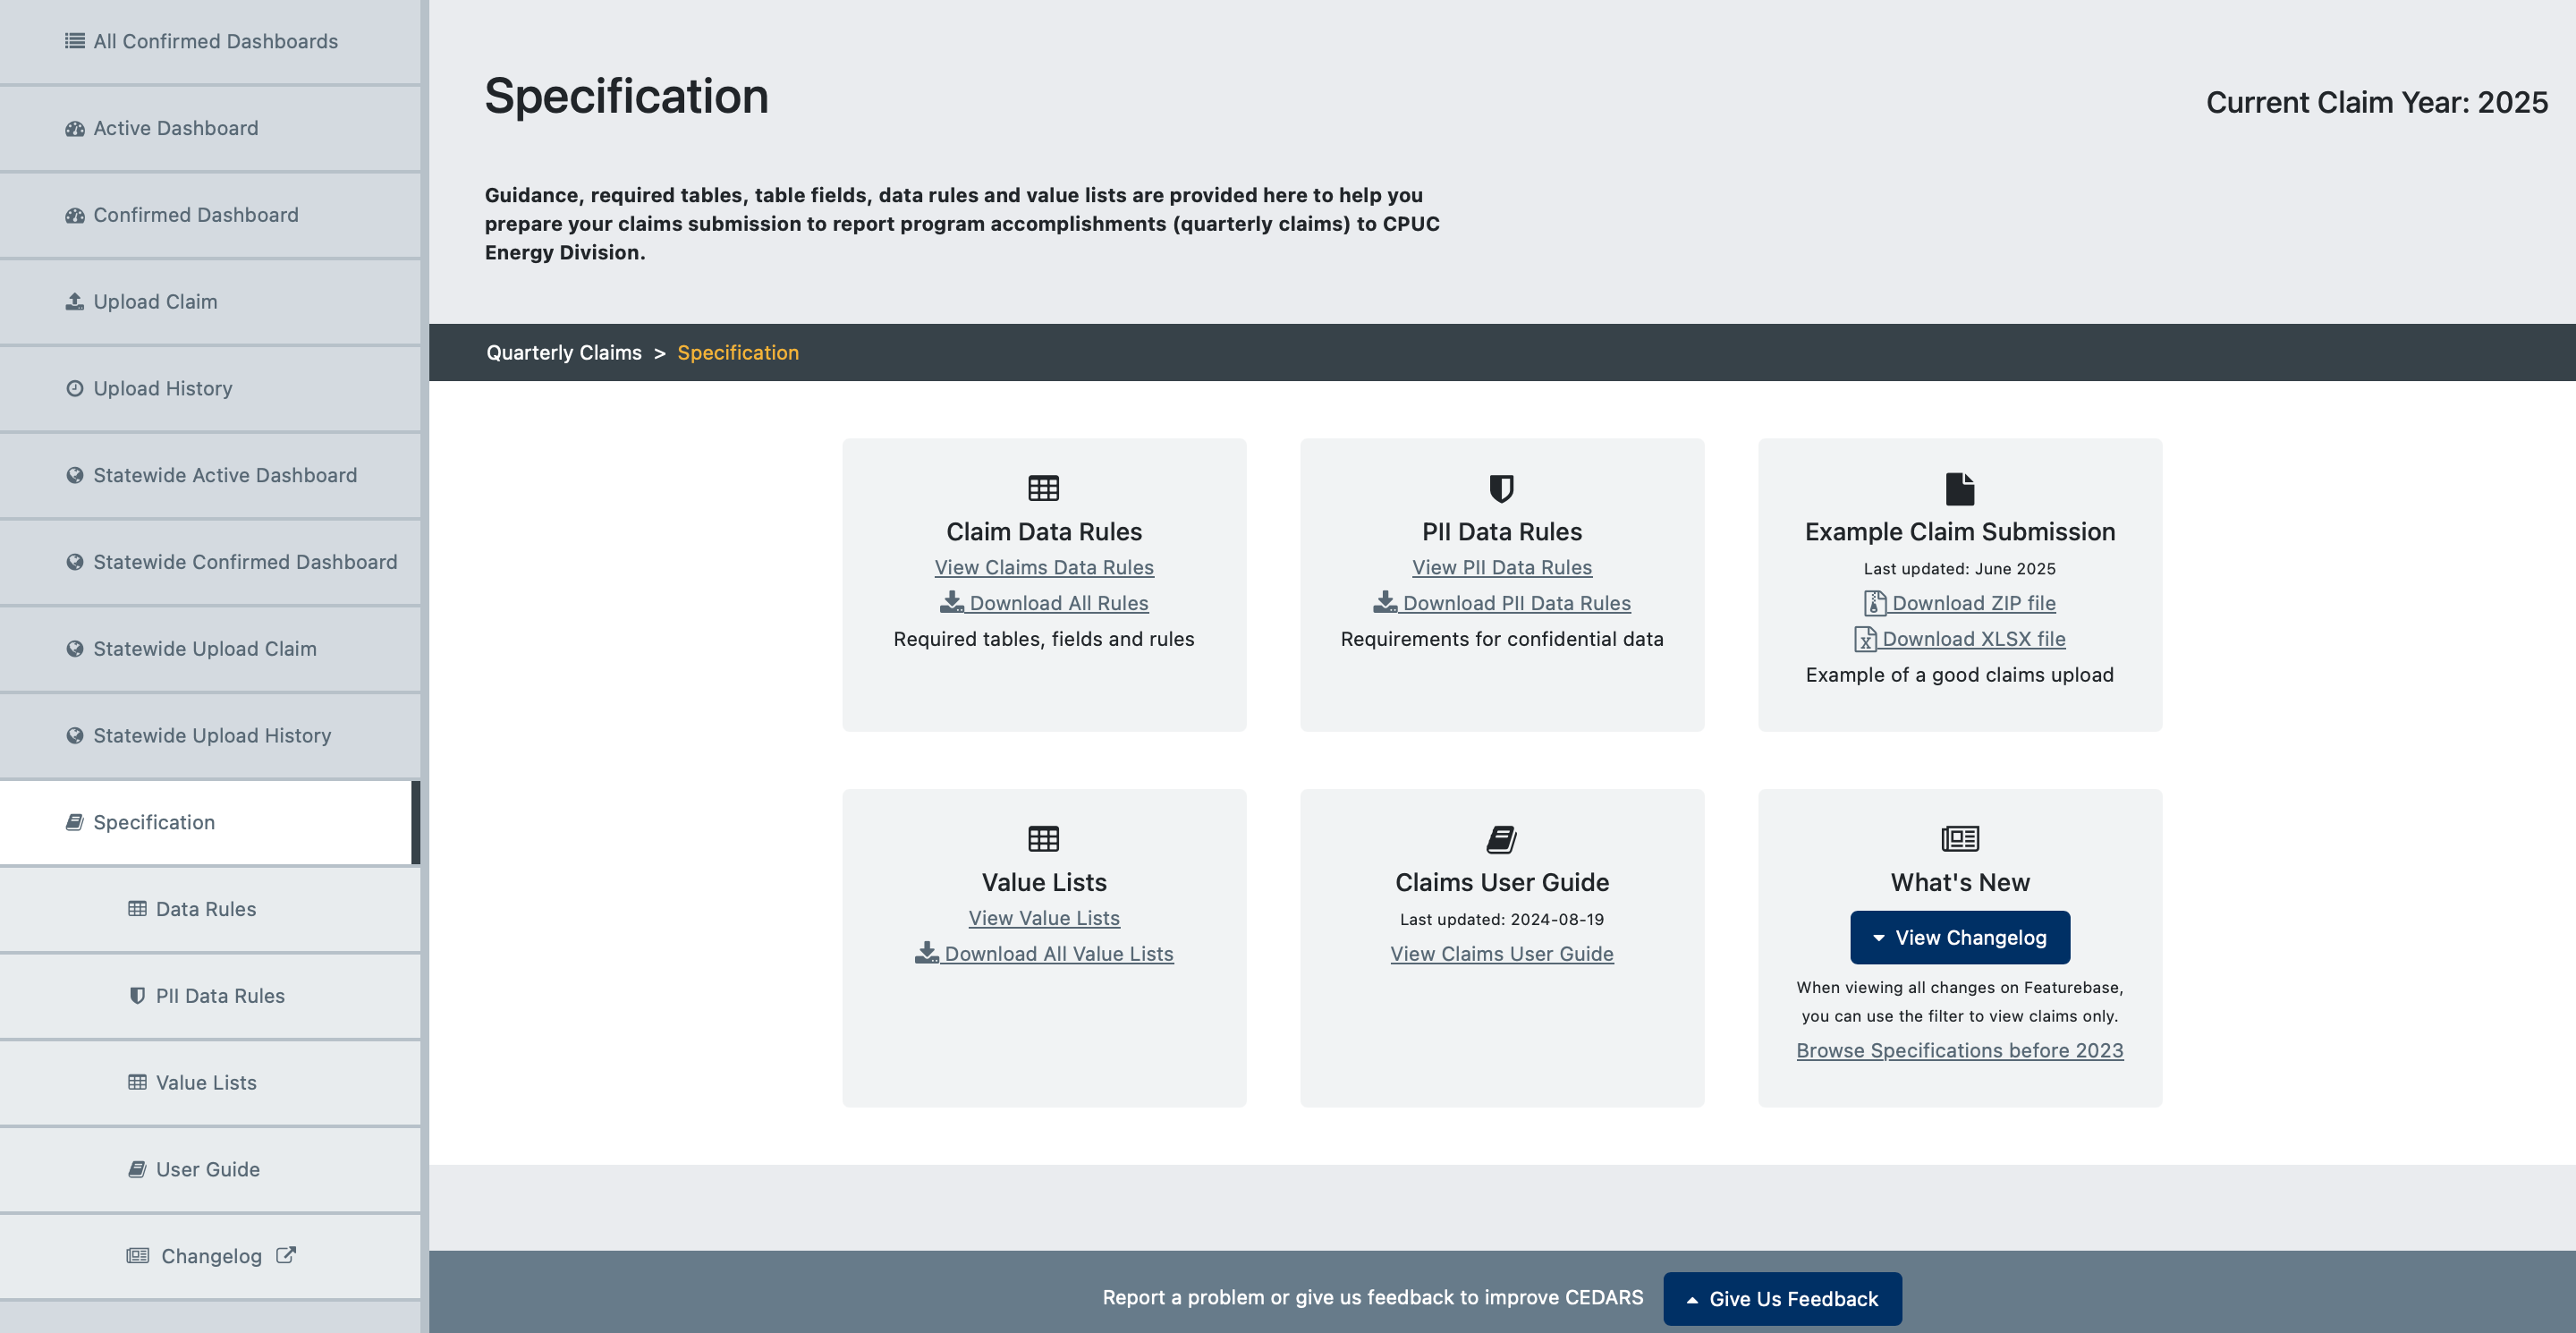Open PII Data Rules submenu item
The height and width of the screenshot is (1333, 2576).
pyautogui.click(x=210, y=996)
